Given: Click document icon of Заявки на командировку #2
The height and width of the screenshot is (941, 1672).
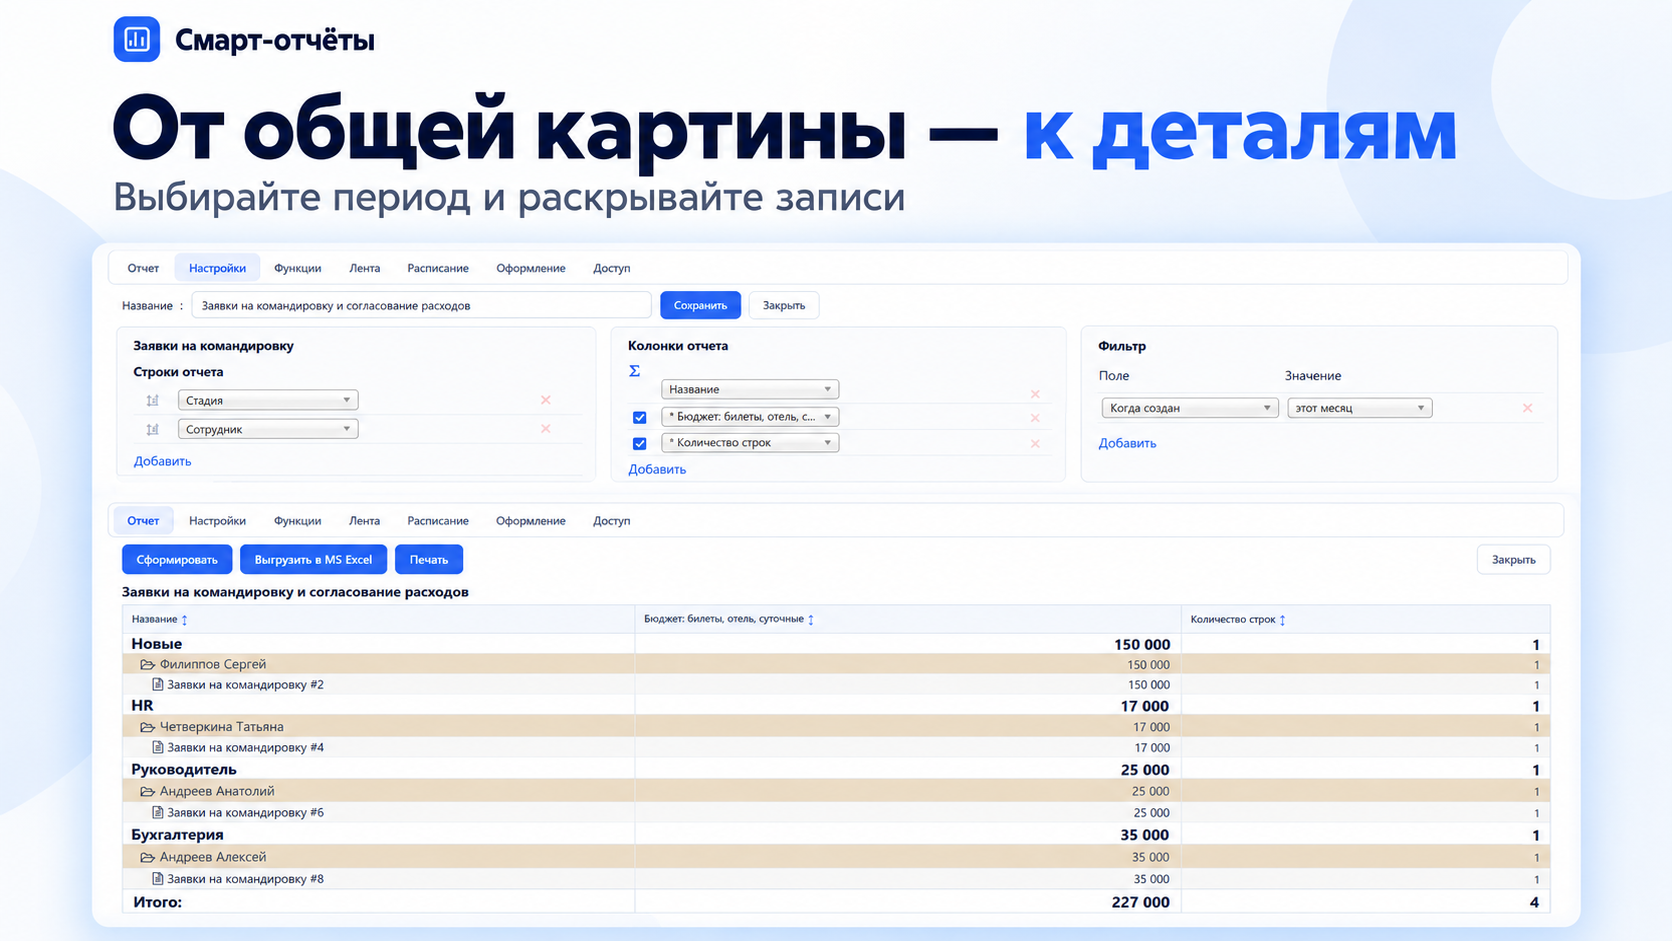Looking at the screenshot, I should pyautogui.click(x=157, y=685).
